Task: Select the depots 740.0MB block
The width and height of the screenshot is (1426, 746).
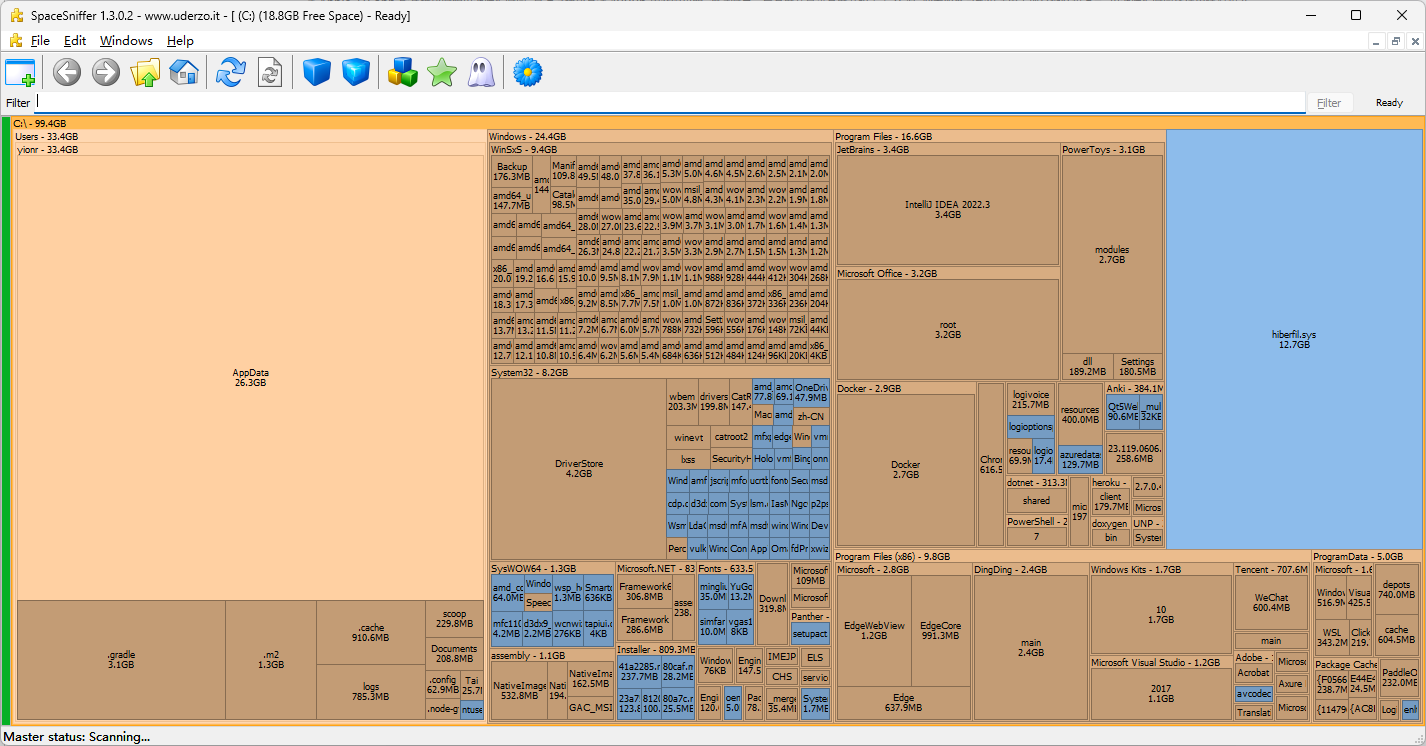Action: 1397,589
